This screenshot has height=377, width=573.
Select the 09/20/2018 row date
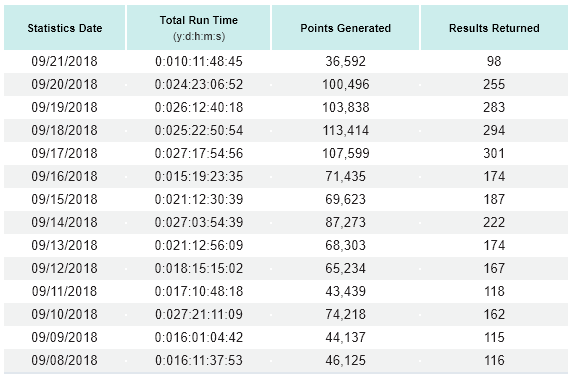65,84
